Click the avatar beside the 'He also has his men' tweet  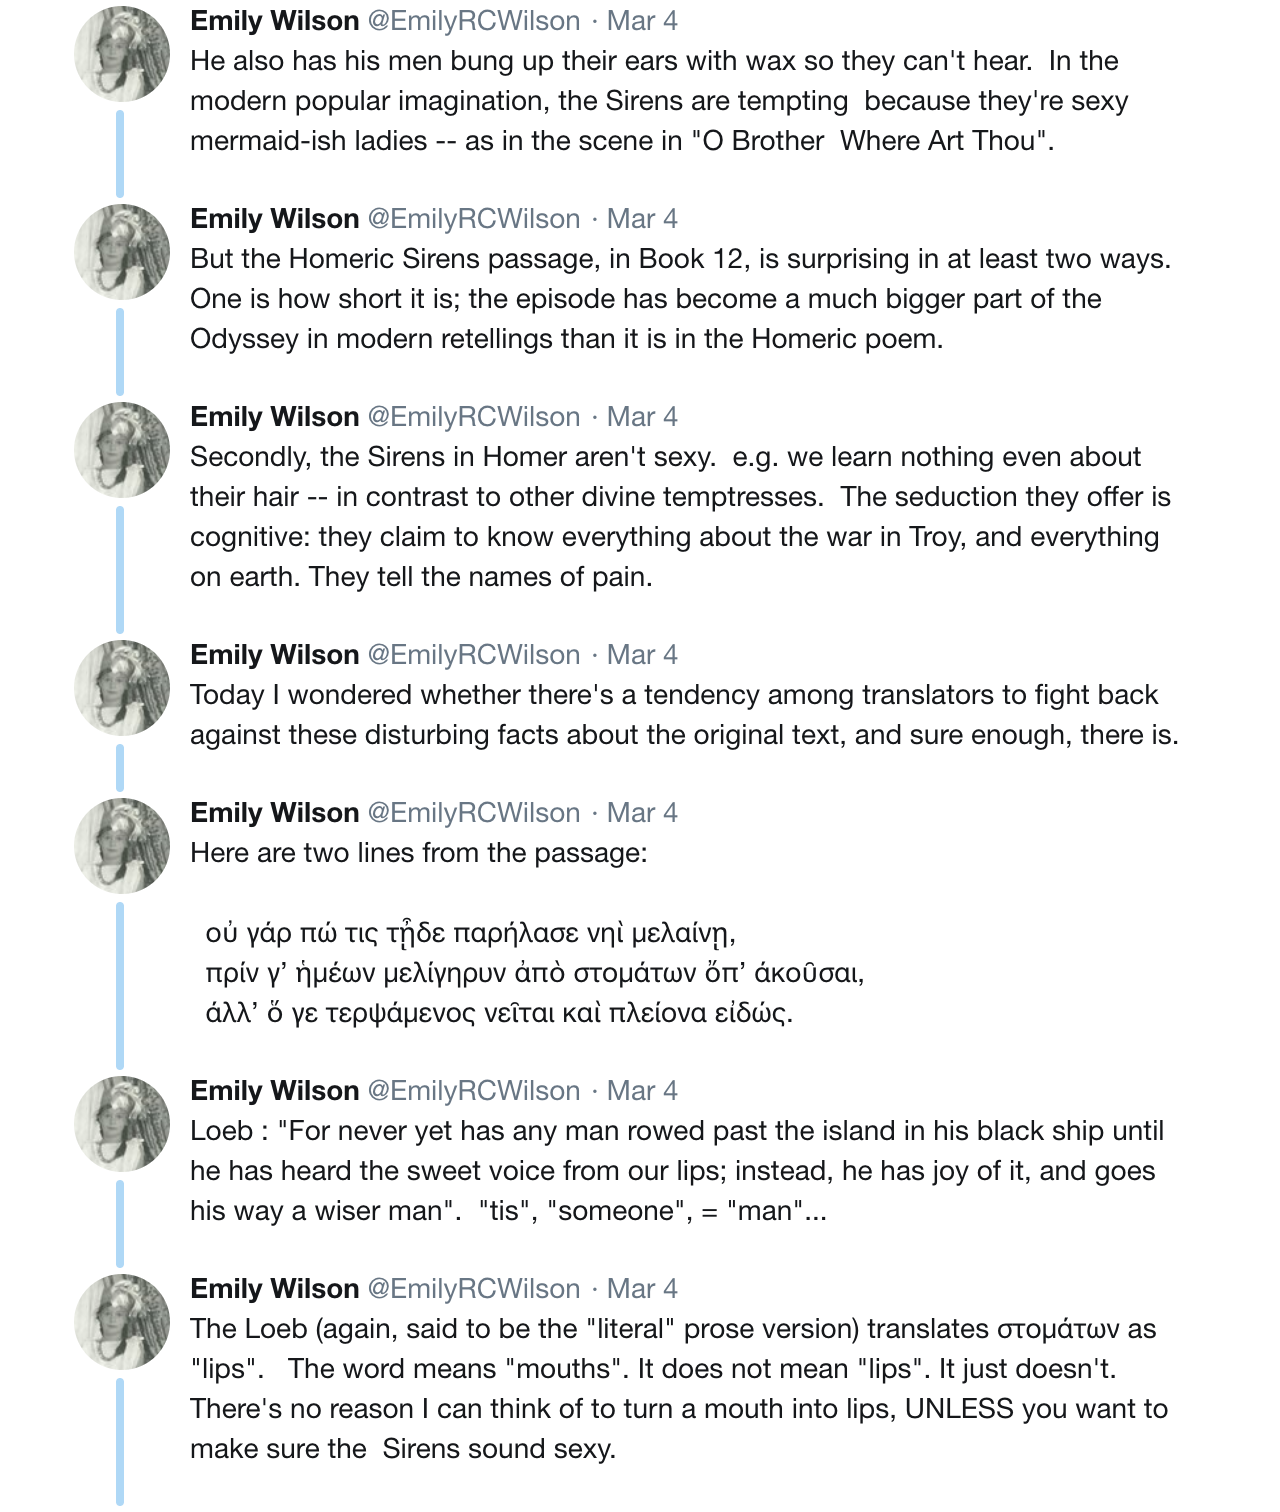coord(122,54)
